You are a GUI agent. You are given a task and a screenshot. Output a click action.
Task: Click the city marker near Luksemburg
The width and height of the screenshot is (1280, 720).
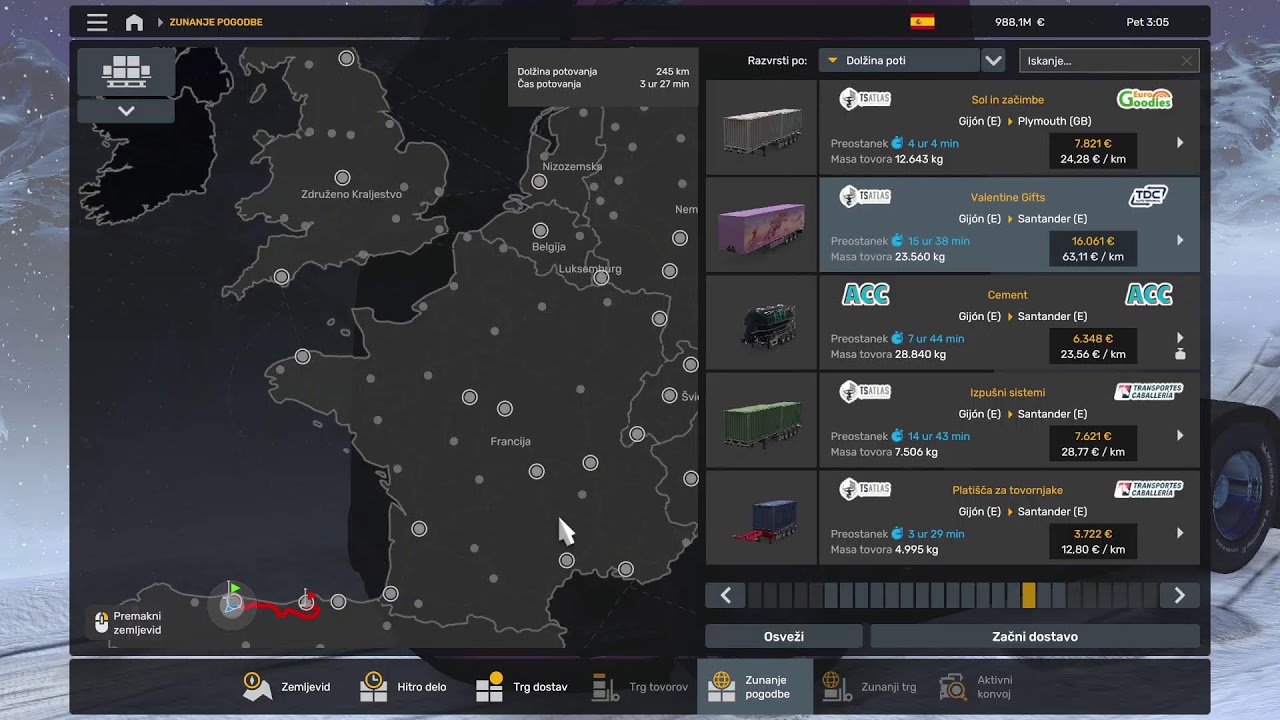point(601,278)
